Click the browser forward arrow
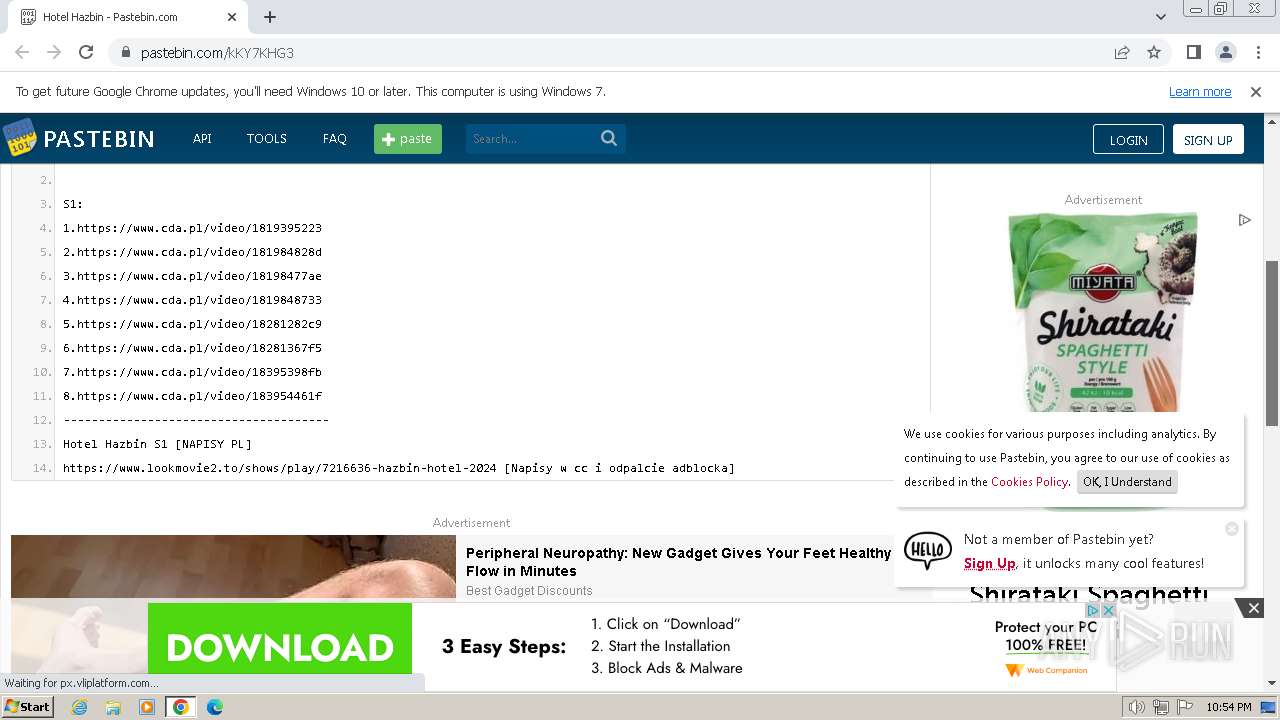Viewport: 1280px width, 720px height. (54, 52)
